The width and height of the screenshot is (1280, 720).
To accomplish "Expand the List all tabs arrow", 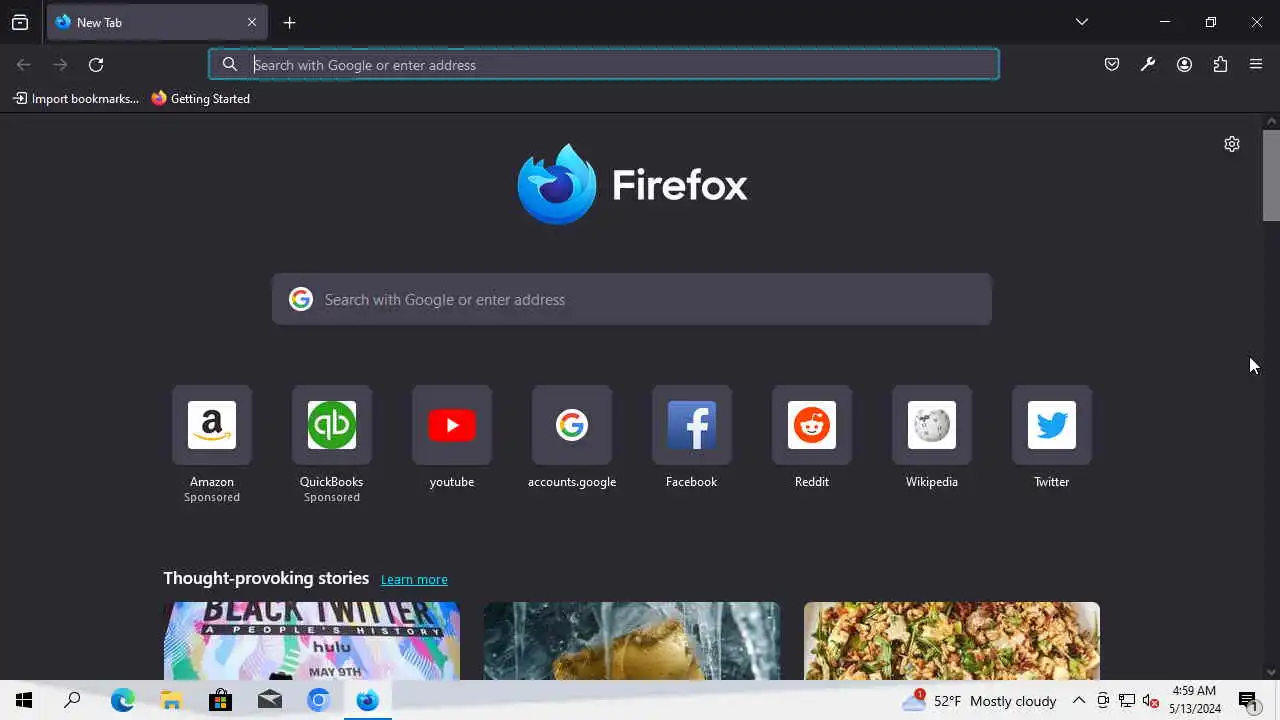I will point(1082,22).
